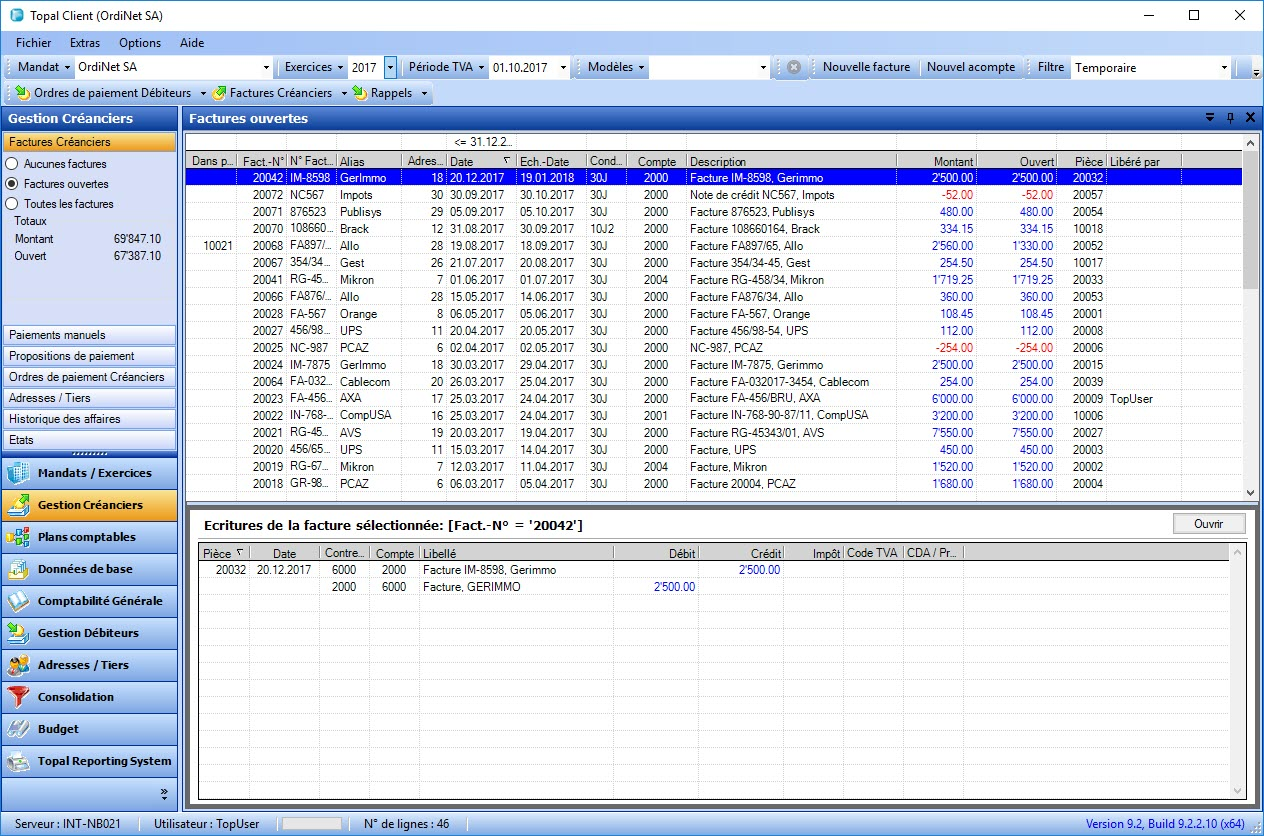Open the Fichier menu
Screen dimensions: 1264x836
[x=33, y=43]
